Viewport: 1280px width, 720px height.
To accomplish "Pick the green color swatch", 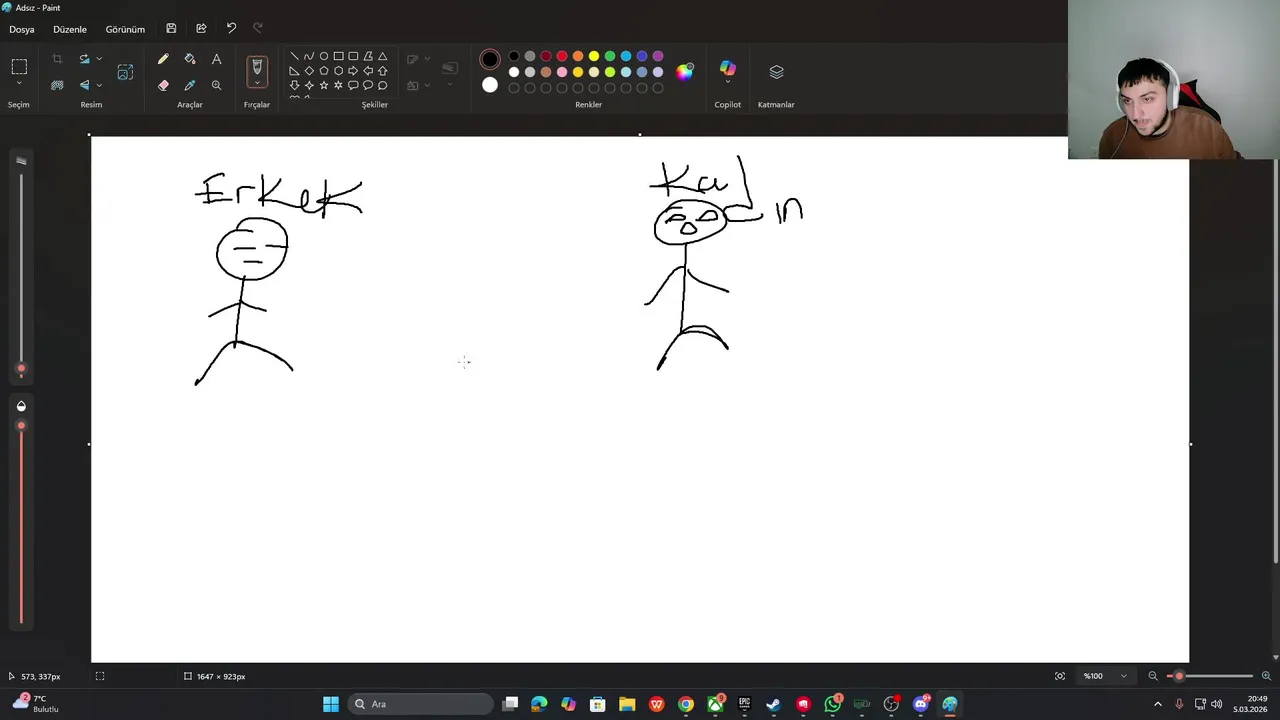I will (610, 56).
